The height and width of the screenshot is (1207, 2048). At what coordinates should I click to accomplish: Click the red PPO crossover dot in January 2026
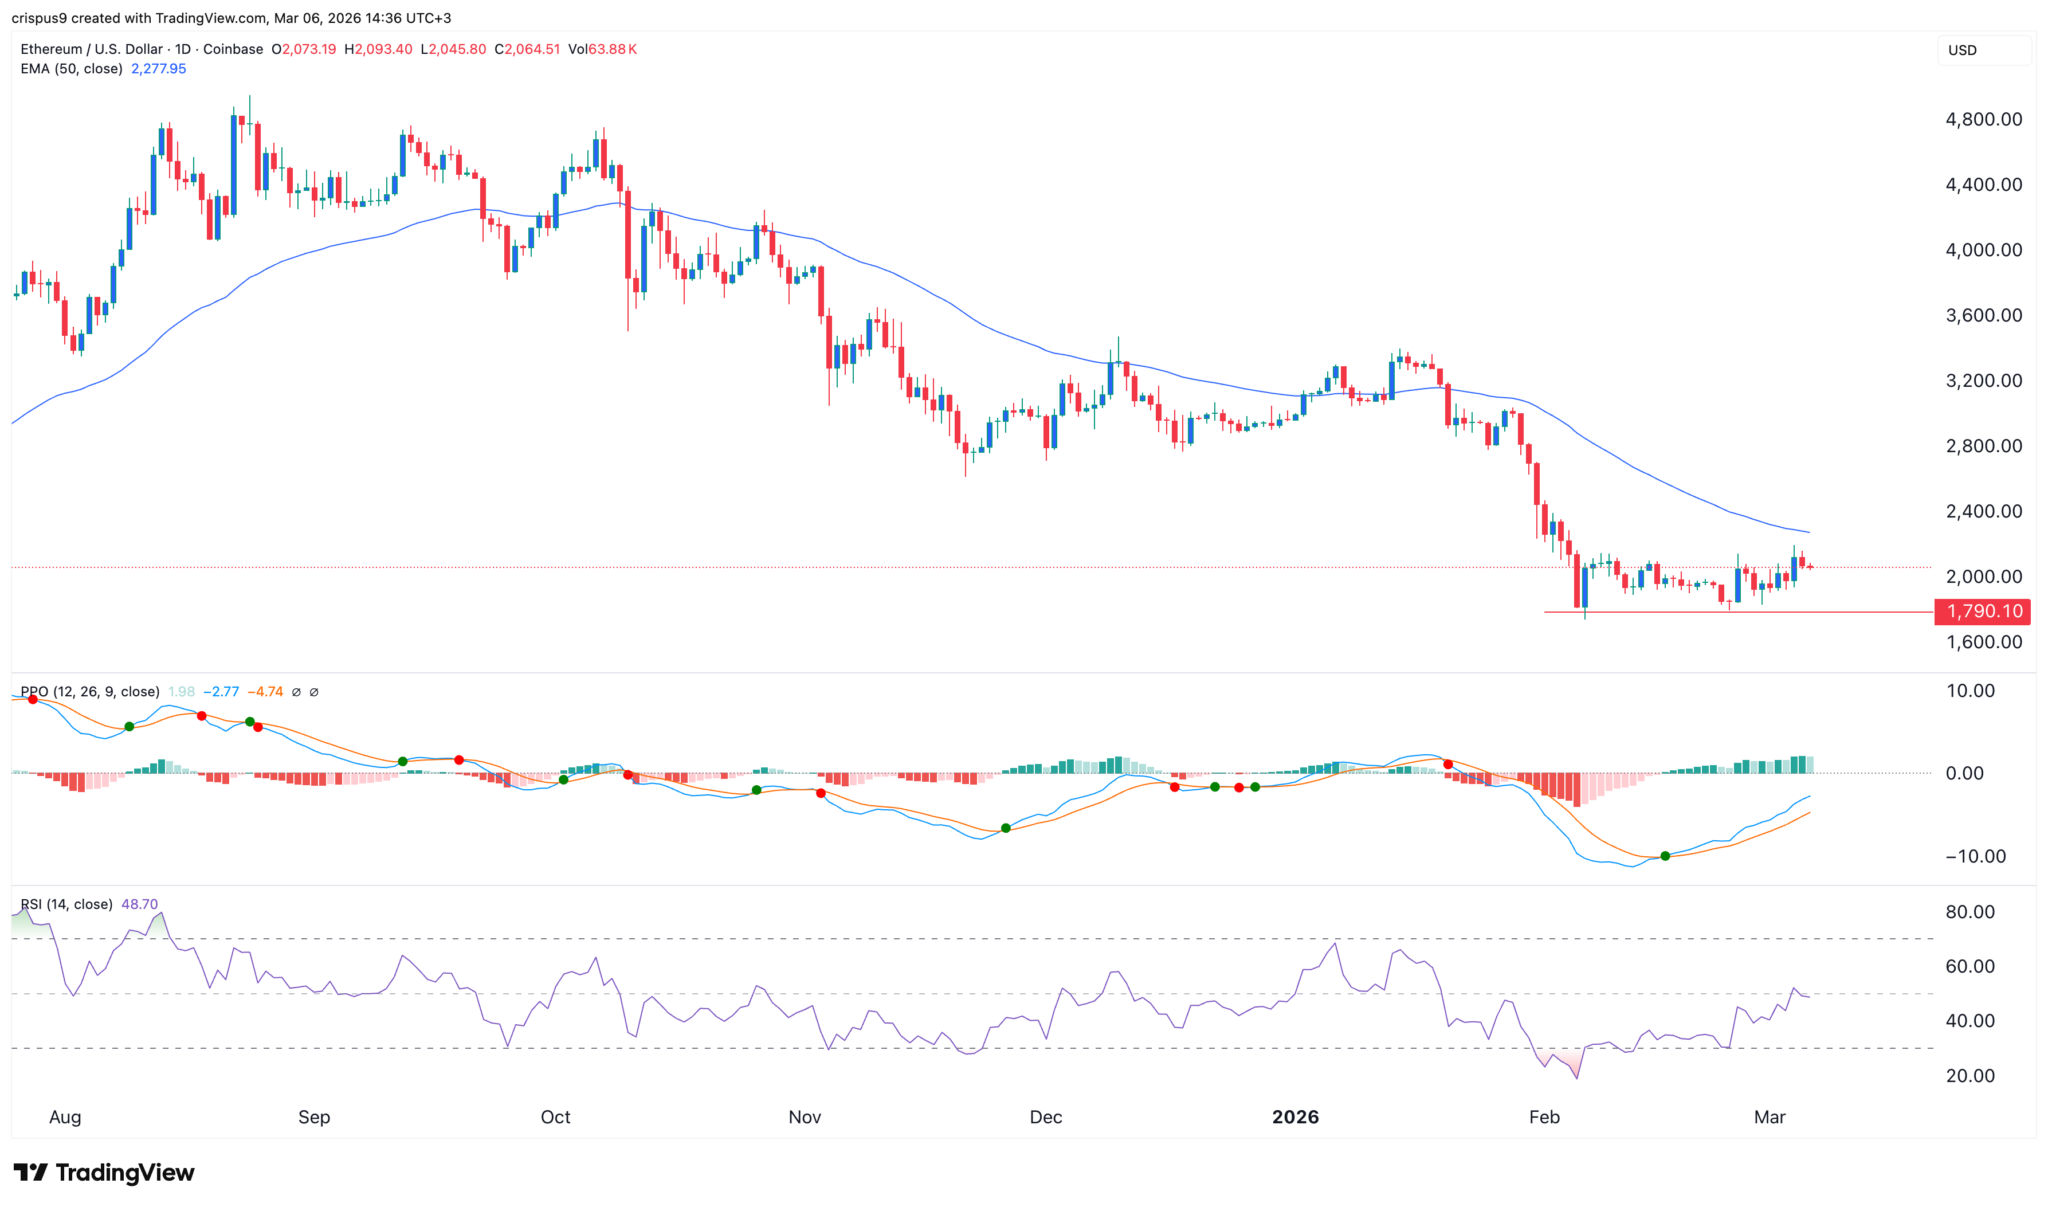point(1448,764)
